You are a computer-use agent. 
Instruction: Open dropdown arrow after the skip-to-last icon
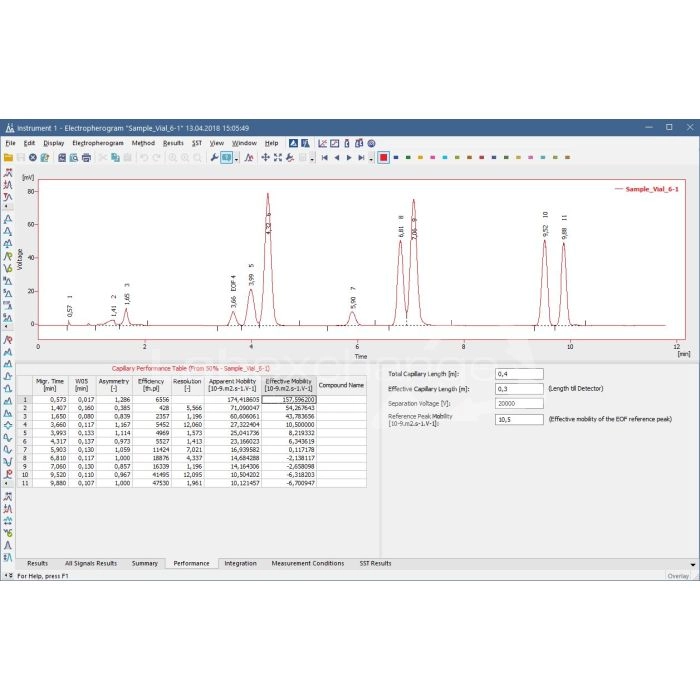(371, 157)
